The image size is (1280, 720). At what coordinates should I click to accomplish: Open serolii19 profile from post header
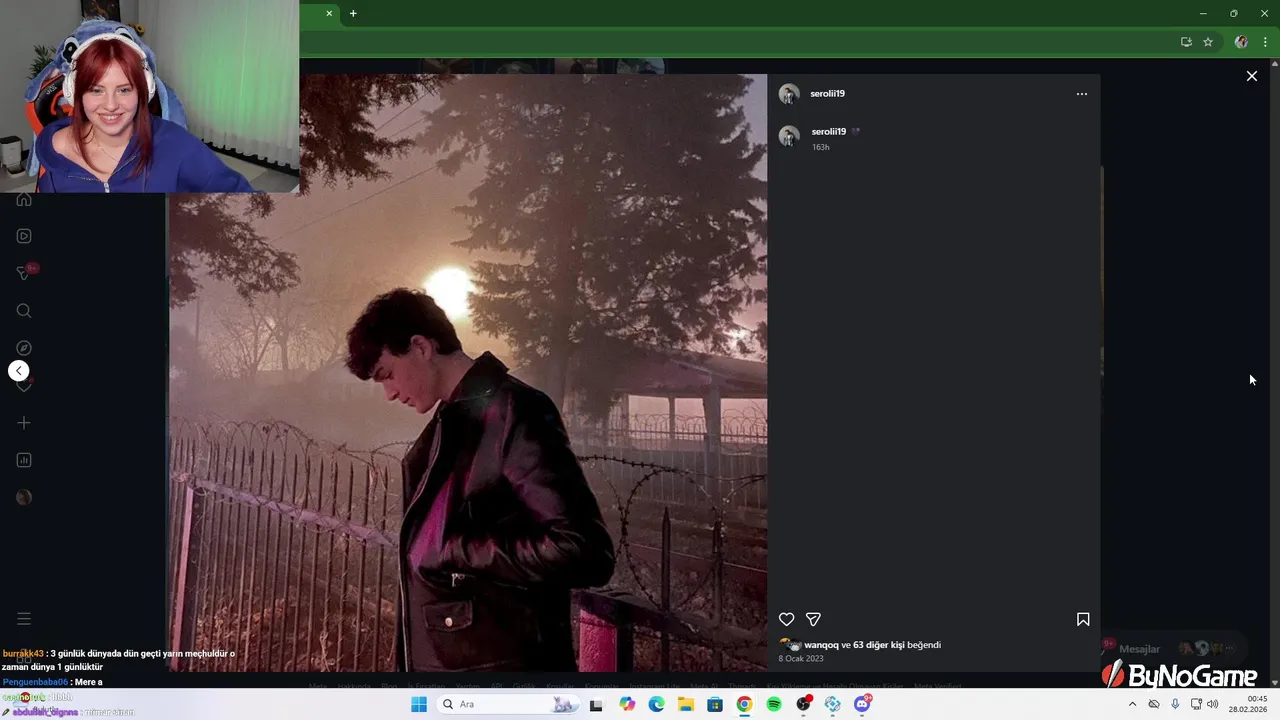827,94
